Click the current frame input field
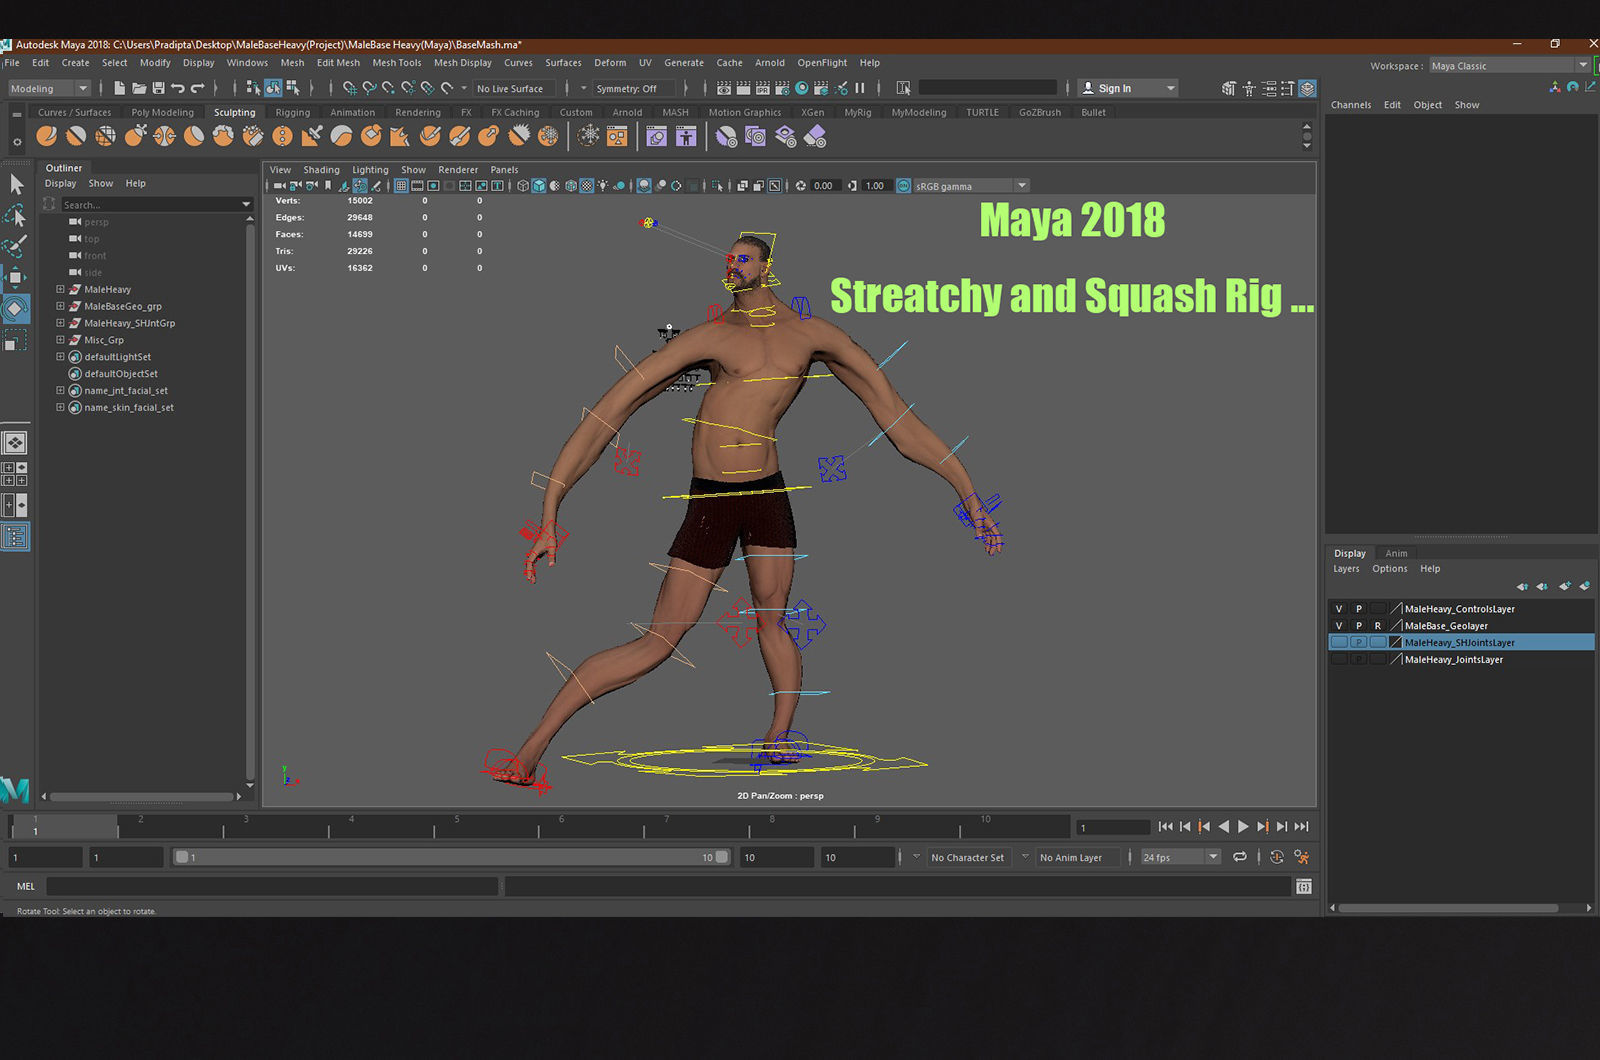 pyautogui.click(x=1113, y=828)
